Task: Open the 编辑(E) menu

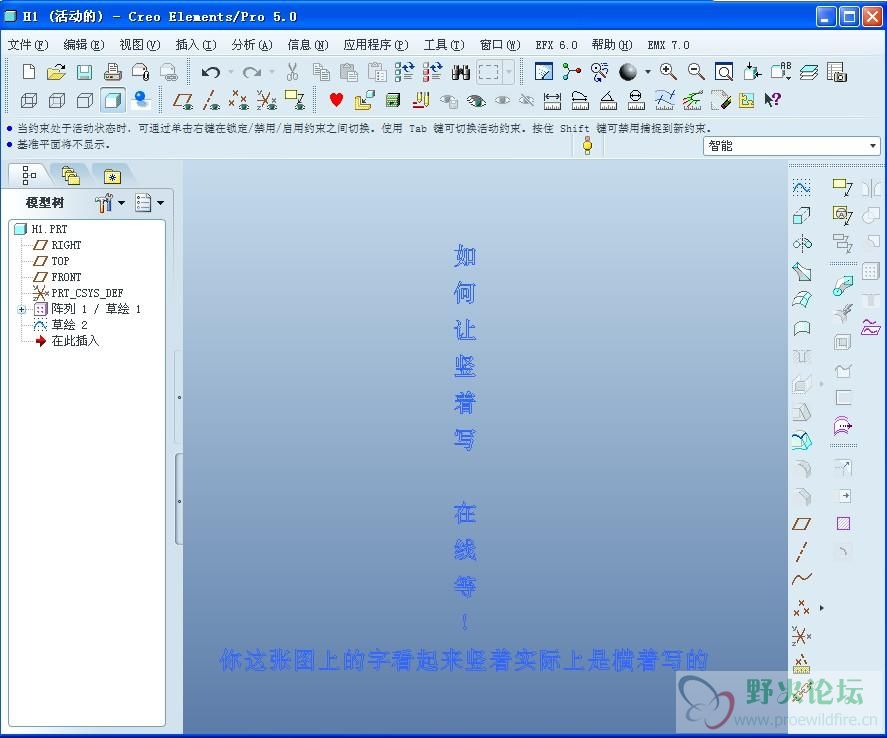Action: pyautogui.click(x=84, y=45)
